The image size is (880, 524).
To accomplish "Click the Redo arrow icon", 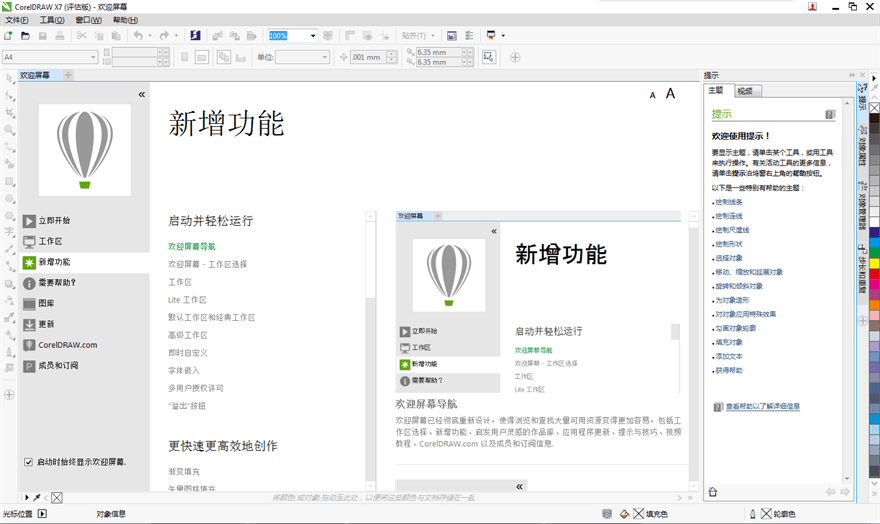I will point(164,35).
